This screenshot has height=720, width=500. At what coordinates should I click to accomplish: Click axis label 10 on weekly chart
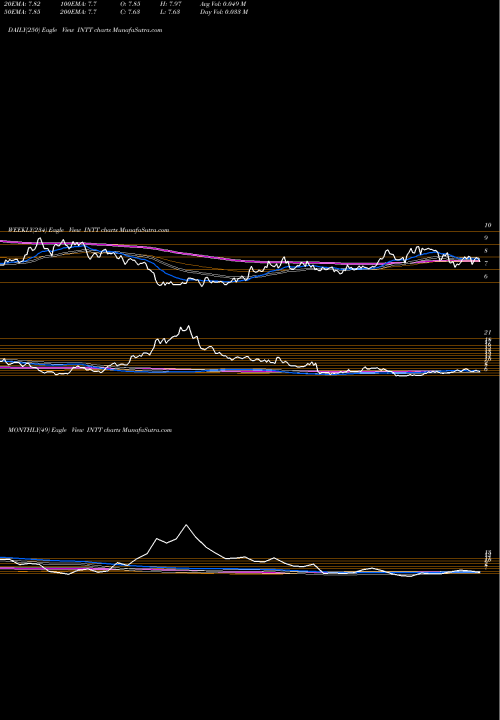point(488,225)
